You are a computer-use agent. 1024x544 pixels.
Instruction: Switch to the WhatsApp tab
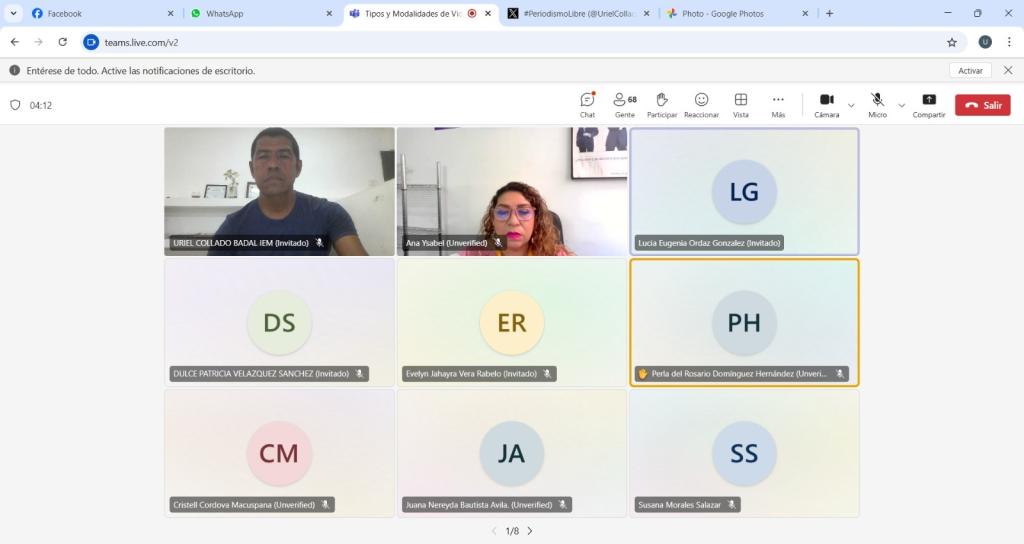260,14
